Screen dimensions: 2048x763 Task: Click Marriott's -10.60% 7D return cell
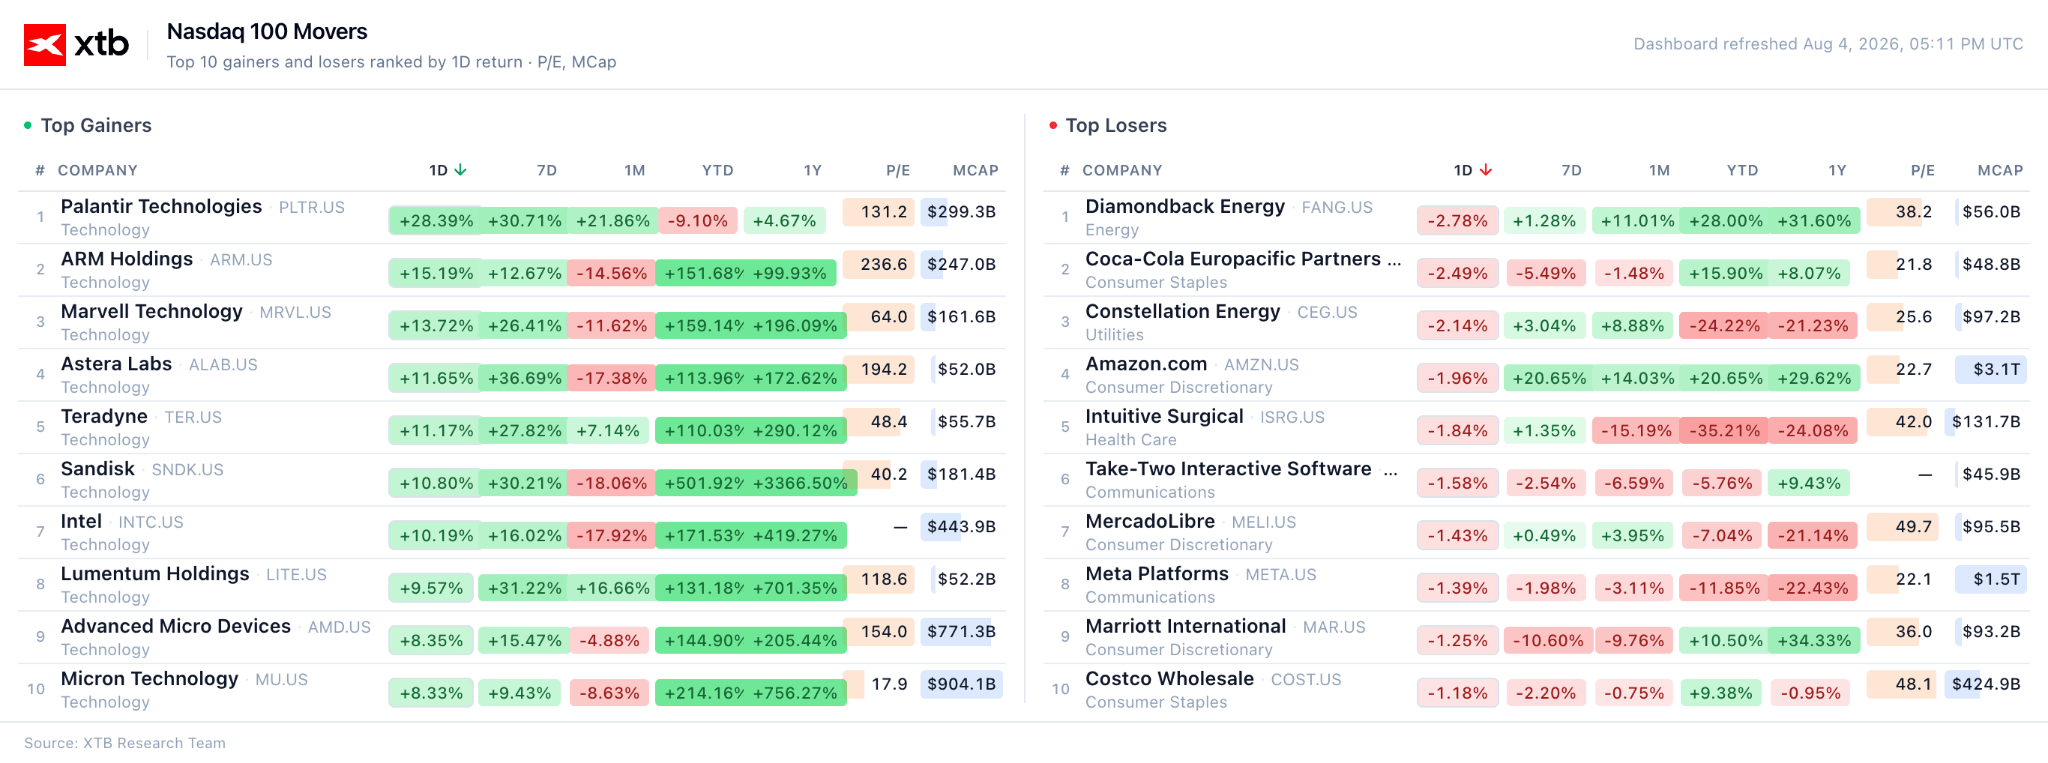pos(1546,641)
